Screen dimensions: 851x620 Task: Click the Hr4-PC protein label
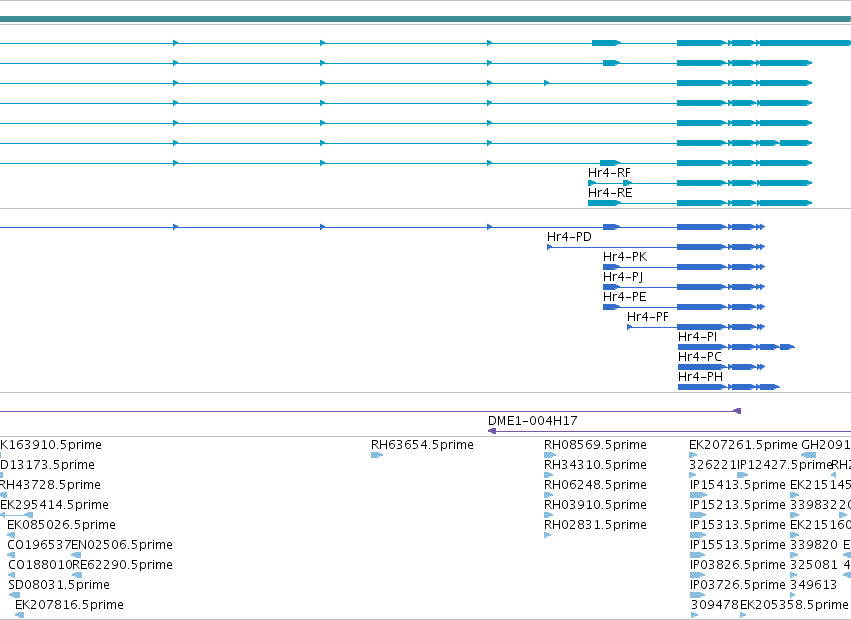(x=700, y=357)
